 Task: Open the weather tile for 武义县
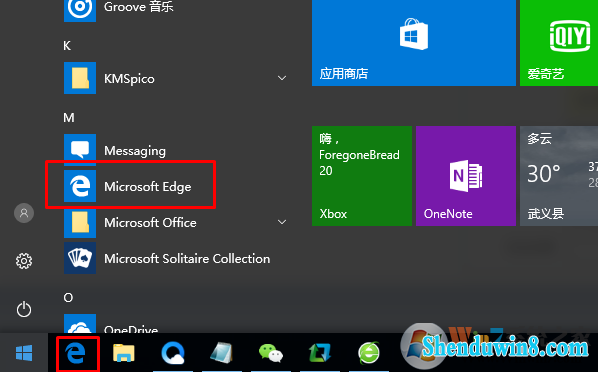pos(559,176)
